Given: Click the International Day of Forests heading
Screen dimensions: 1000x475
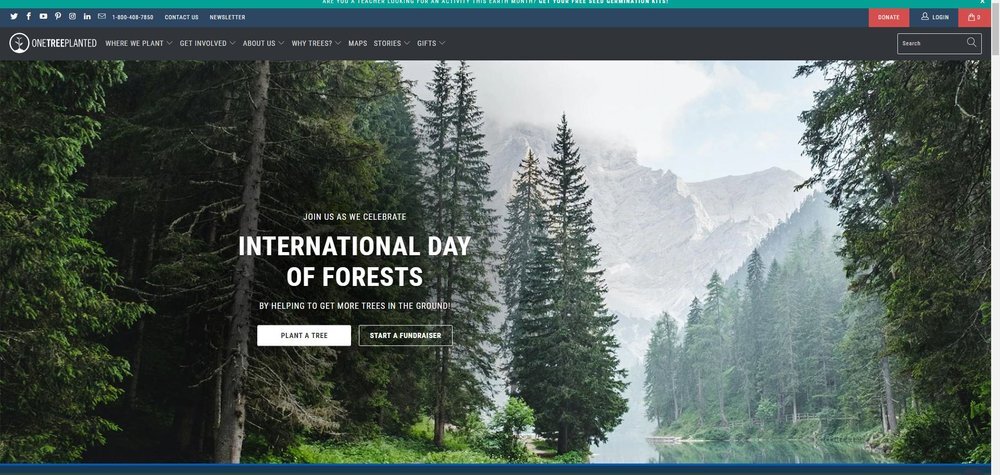Looking at the screenshot, I should 355,261.
